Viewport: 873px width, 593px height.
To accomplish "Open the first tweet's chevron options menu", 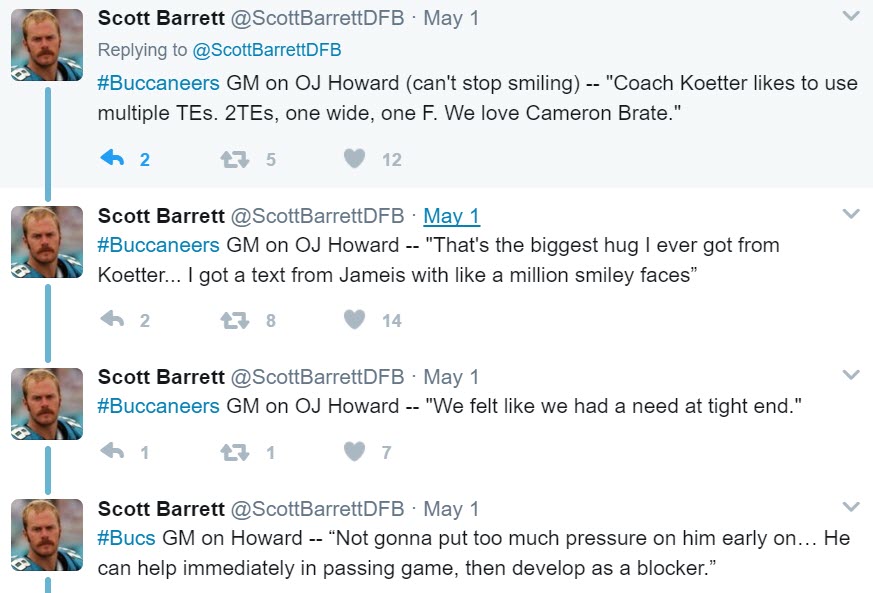I will [x=851, y=16].
